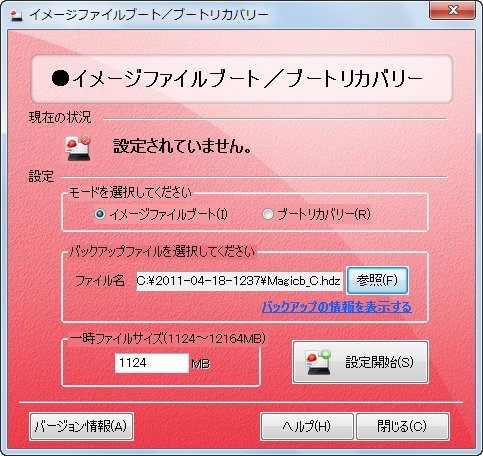Show version info via the バージョン情報(A) button
Image resolution: width=483 pixels, height=456 pixels.
(81, 426)
